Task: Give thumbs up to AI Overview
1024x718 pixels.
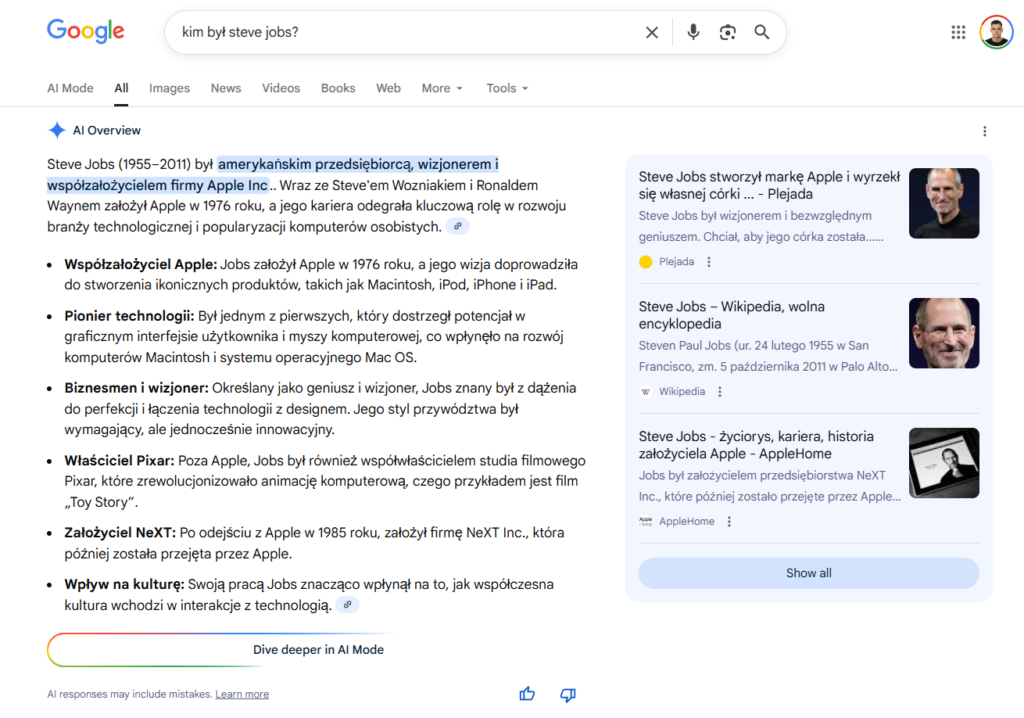Action: tap(527, 694)
